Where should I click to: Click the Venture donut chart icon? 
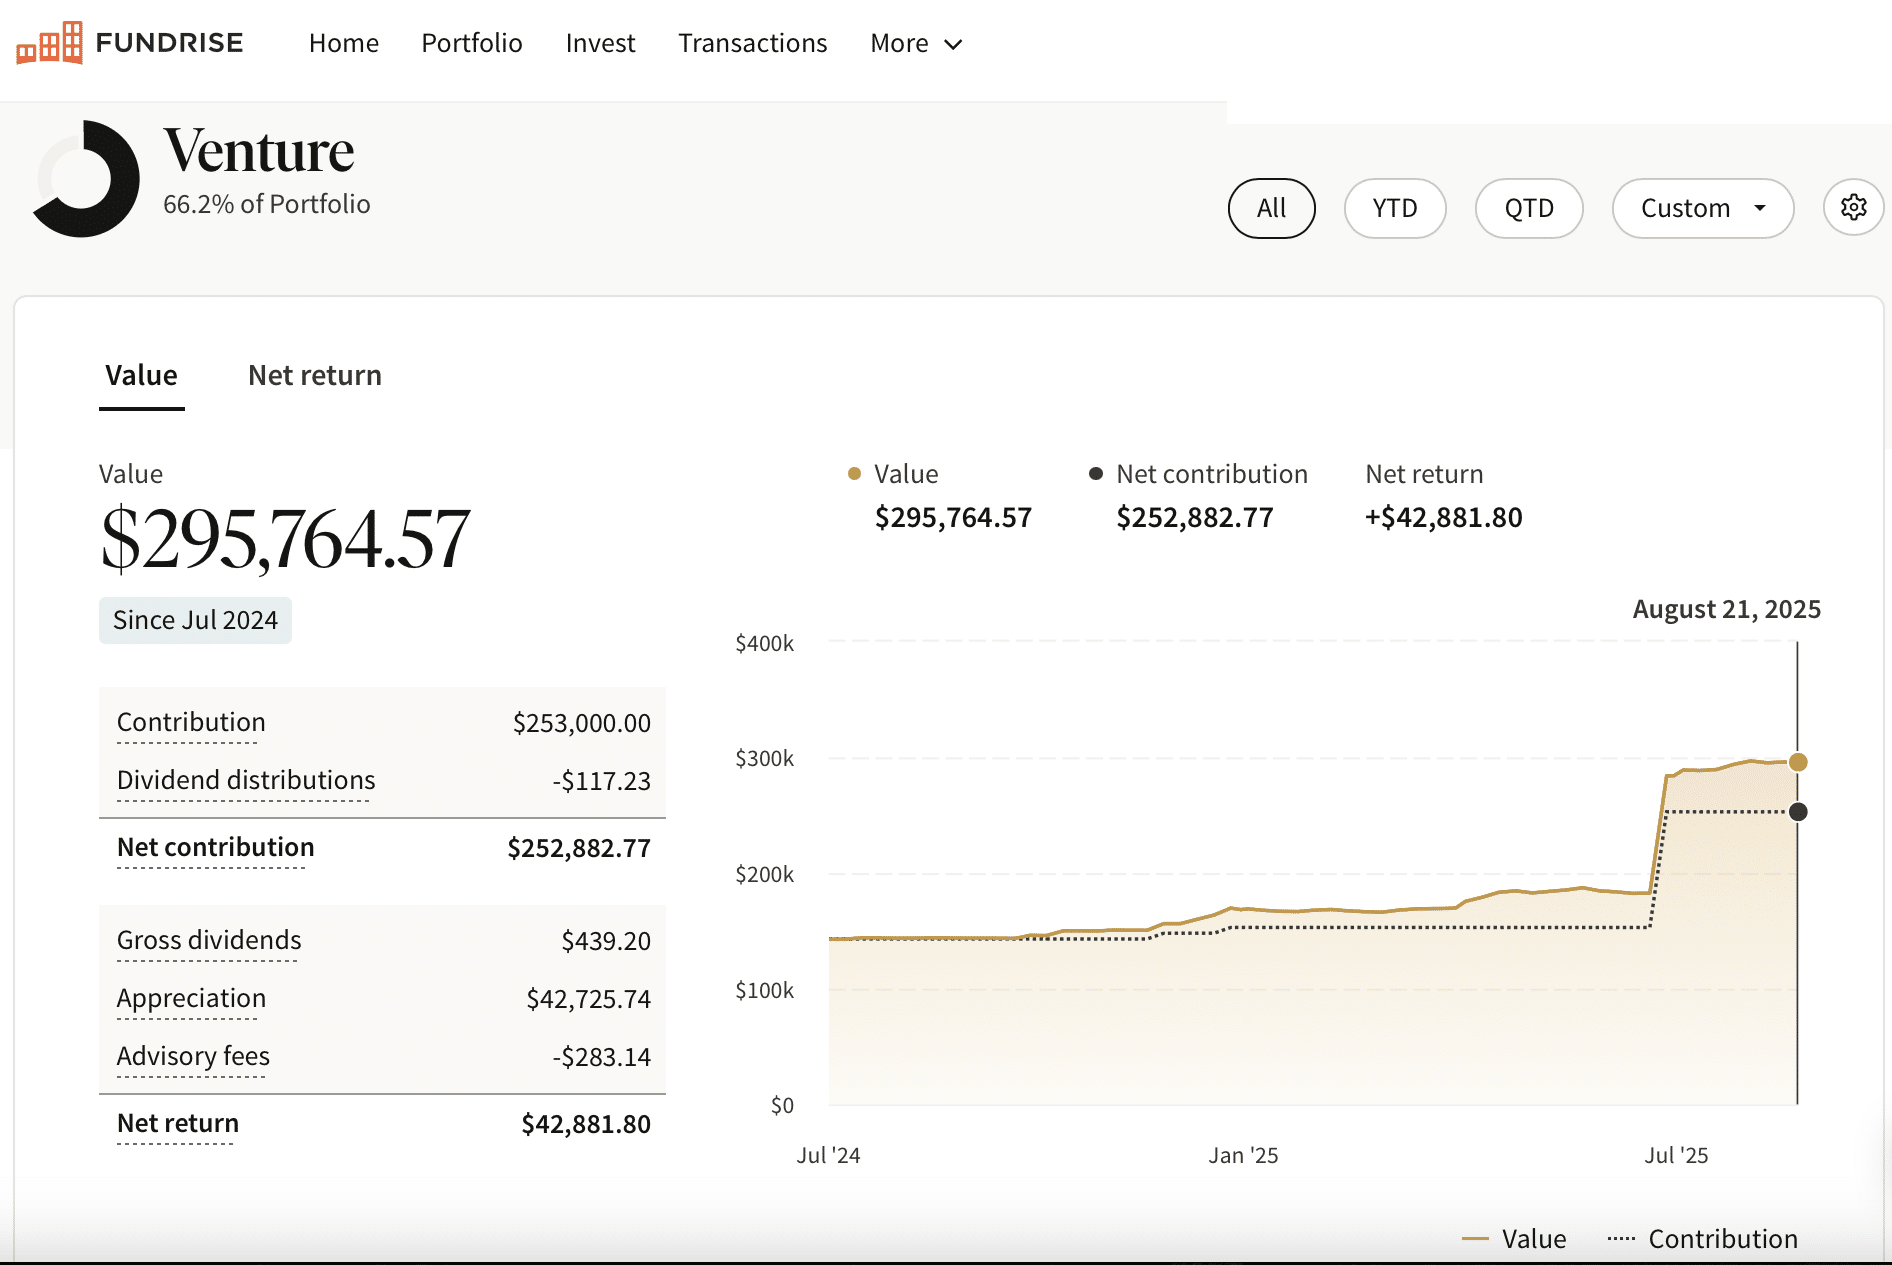pyautogui.click(x=86, y=179)
